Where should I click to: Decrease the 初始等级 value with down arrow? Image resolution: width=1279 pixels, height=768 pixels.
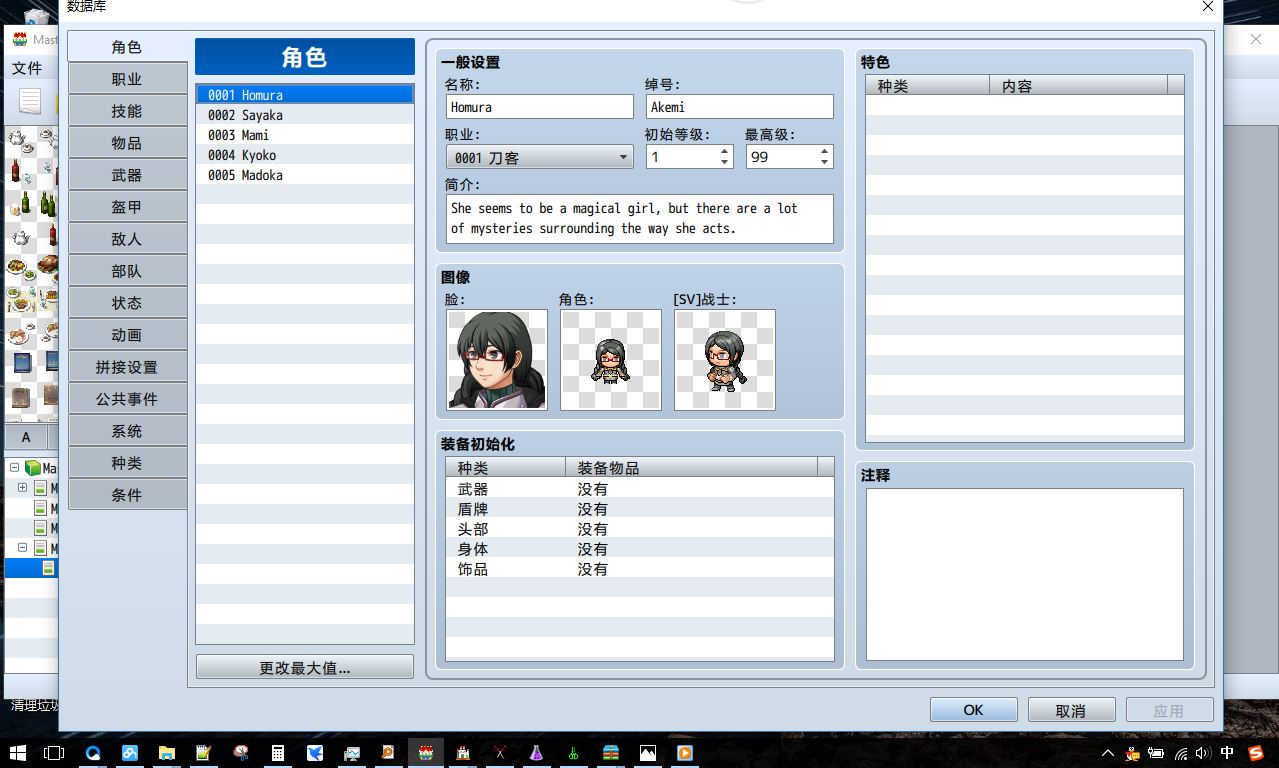[x=725, y=162]
